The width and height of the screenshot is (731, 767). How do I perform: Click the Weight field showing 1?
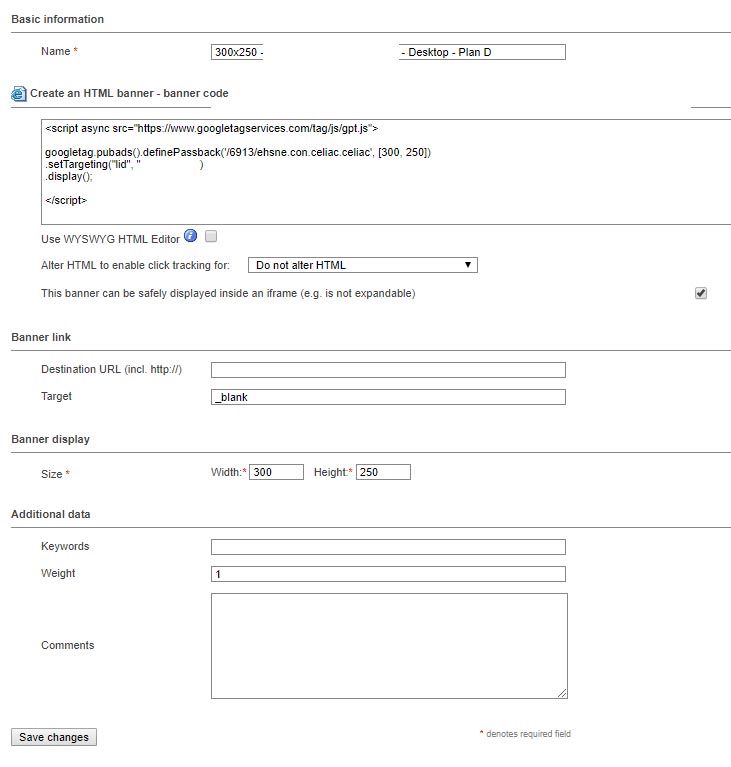tap(388, 574)
